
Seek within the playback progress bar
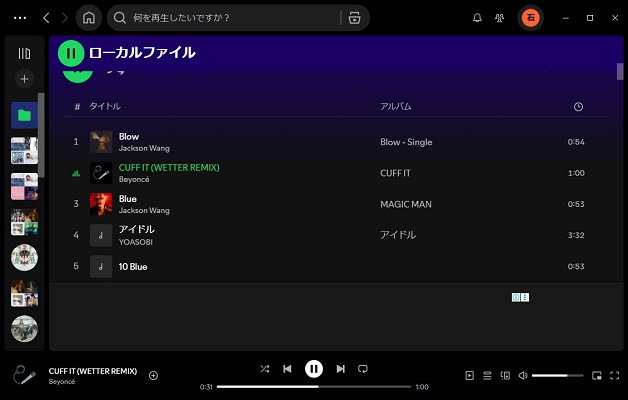coord(314,387)
